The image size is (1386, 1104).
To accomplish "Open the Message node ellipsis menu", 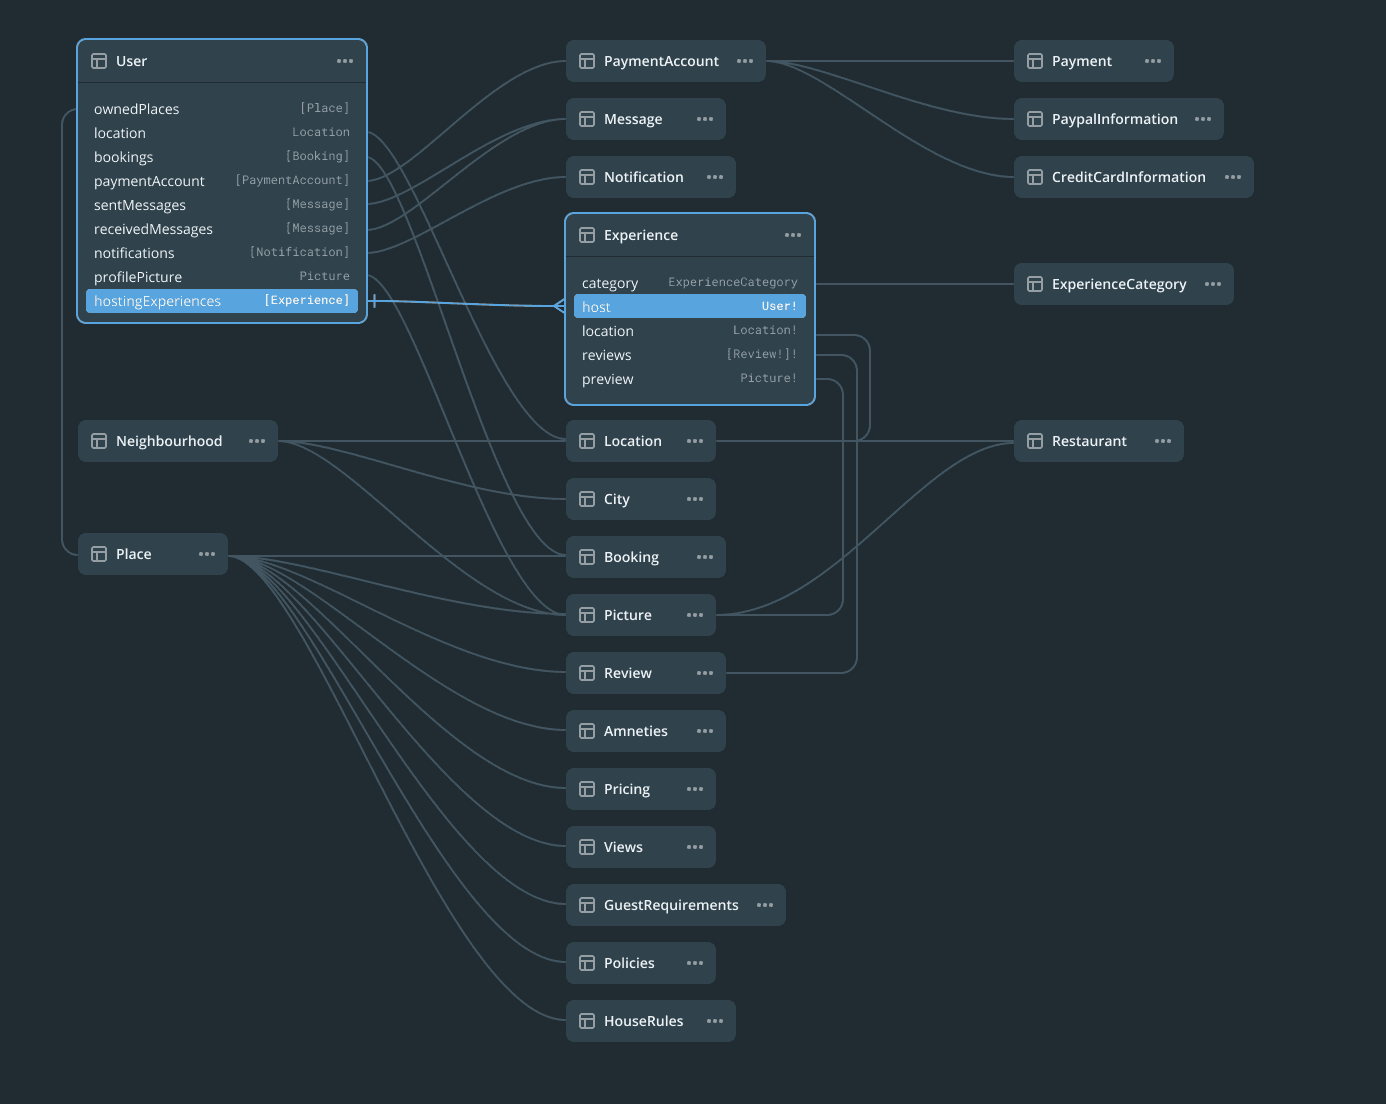I will (705, 119).
